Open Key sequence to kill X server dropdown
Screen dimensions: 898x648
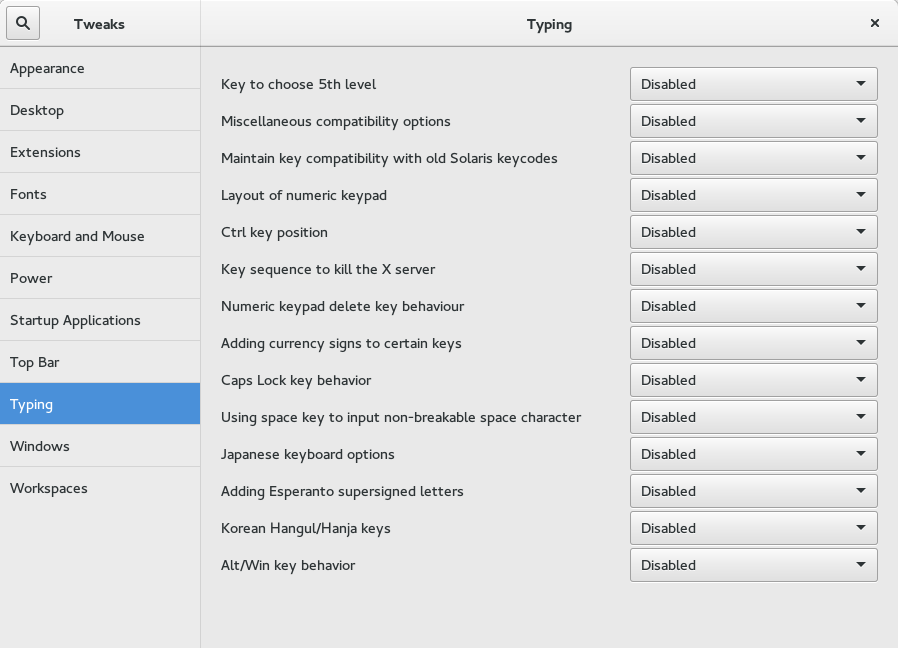tap(754, 269)
